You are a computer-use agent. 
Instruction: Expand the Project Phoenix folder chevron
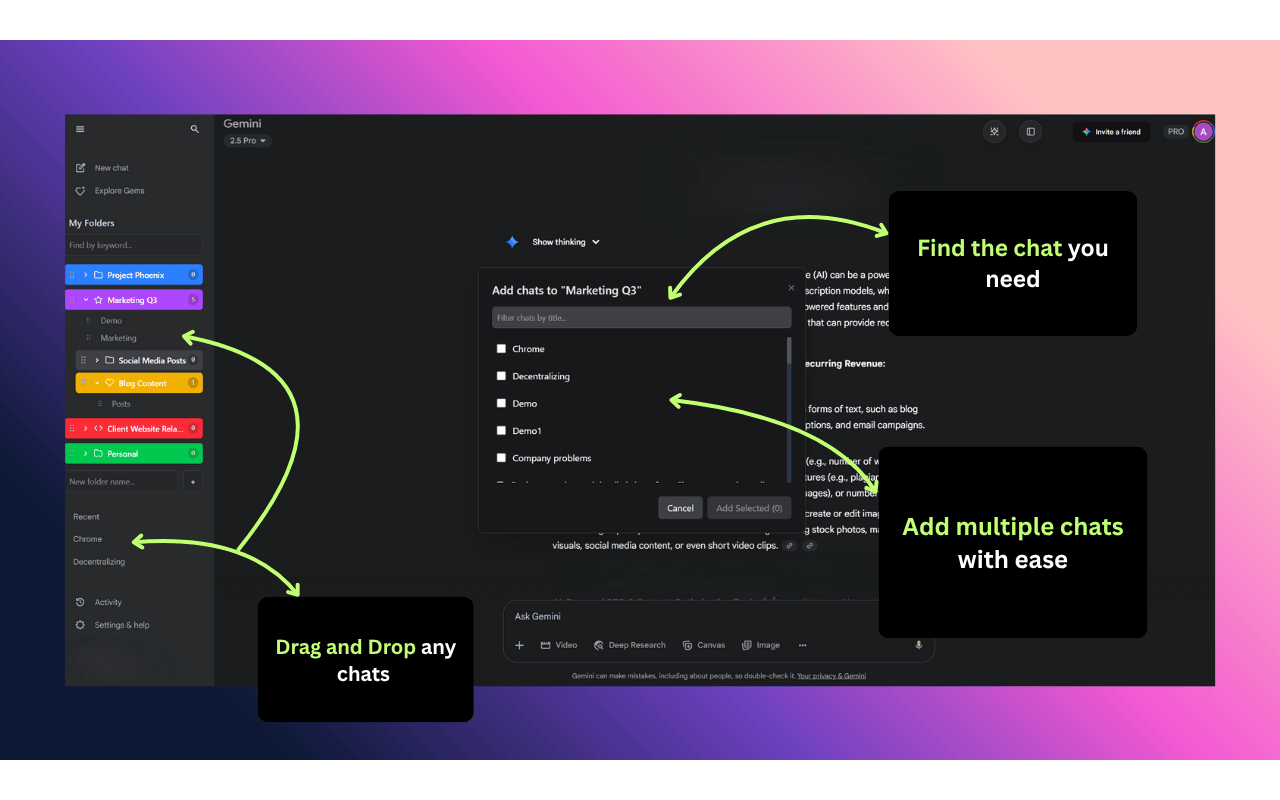click(x=86, y=275)
